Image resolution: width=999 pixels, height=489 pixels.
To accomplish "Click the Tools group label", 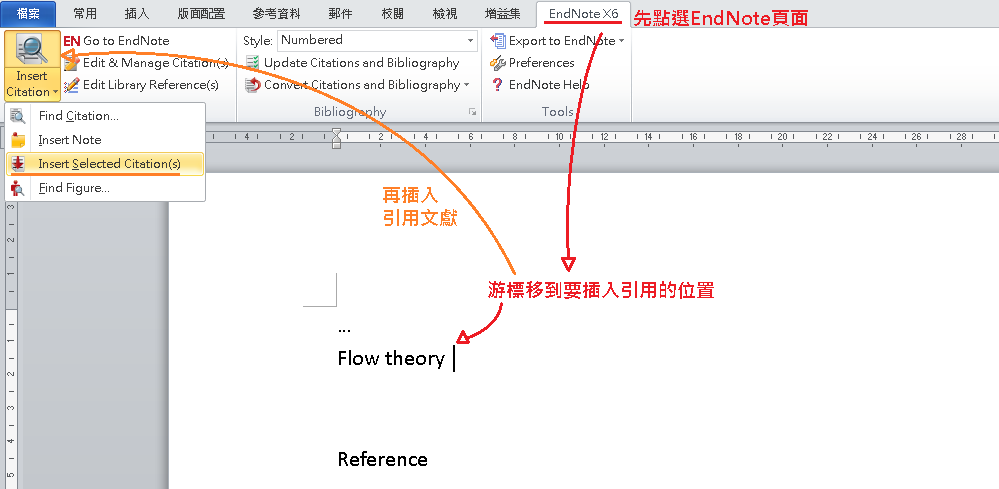I will pos(557,112).
